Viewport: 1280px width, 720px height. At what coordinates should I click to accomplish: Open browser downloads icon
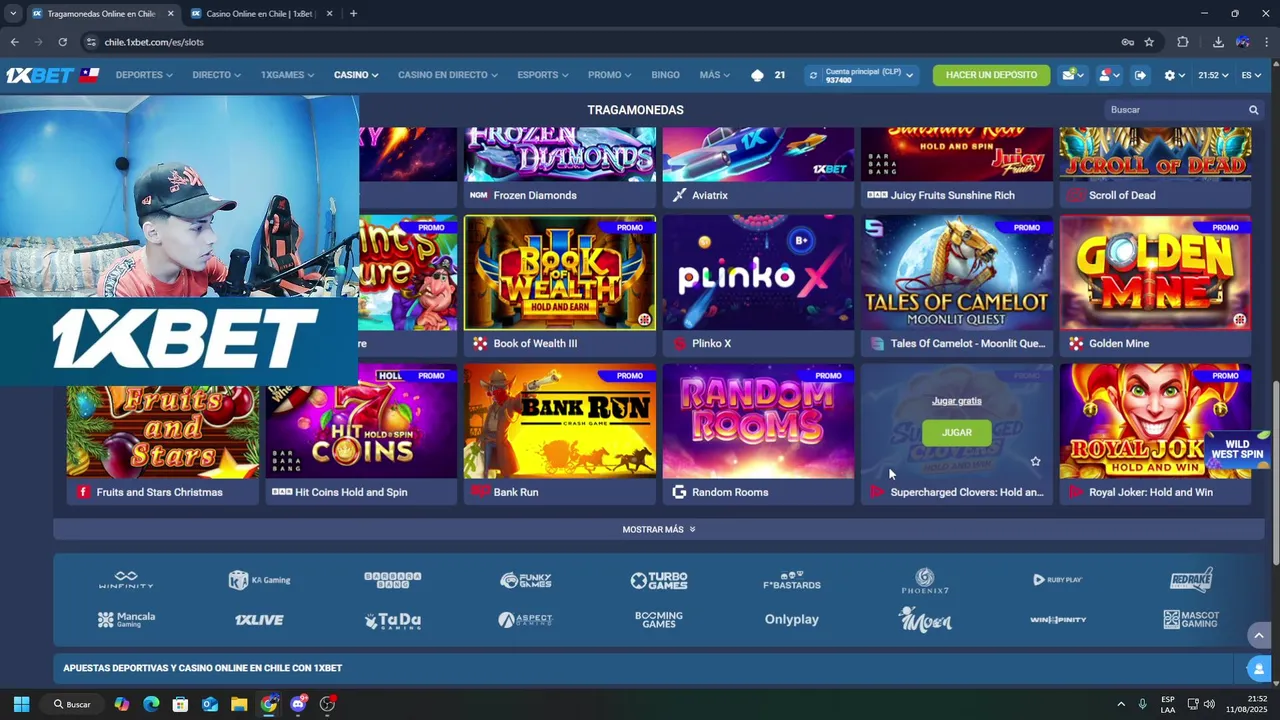1218,42
